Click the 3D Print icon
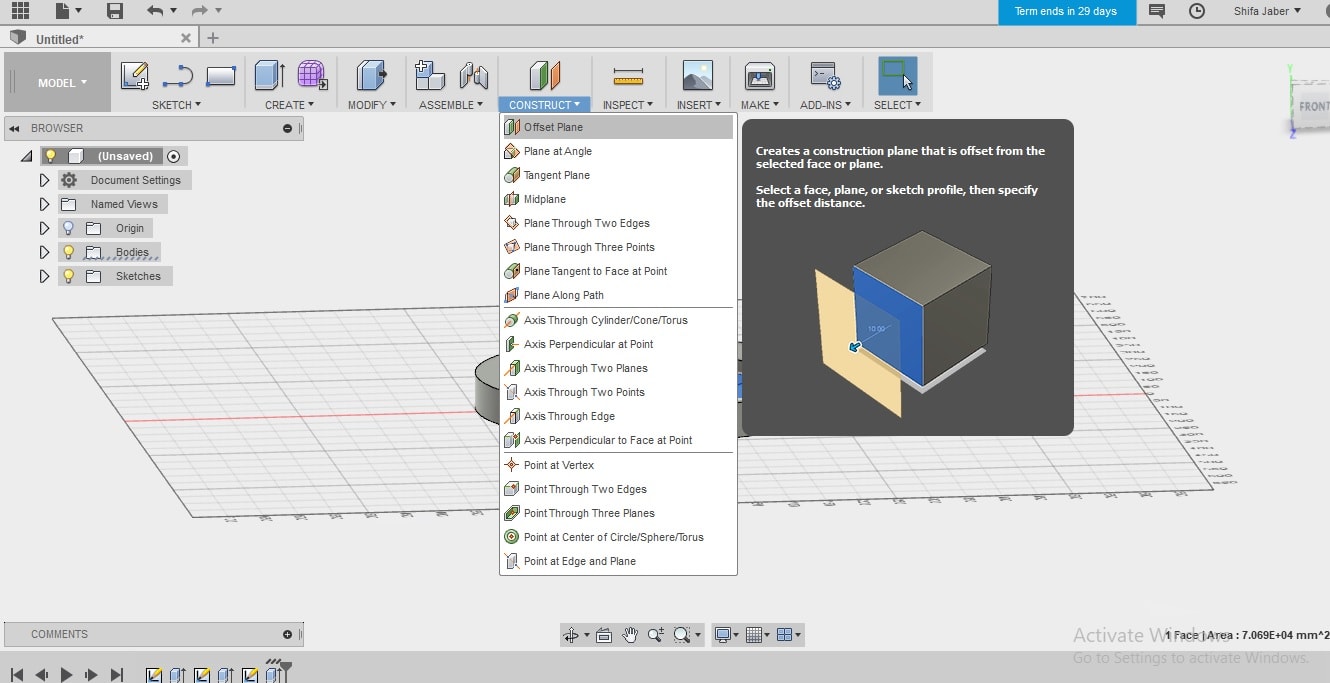1330x683 pixels. click(760, 76)
